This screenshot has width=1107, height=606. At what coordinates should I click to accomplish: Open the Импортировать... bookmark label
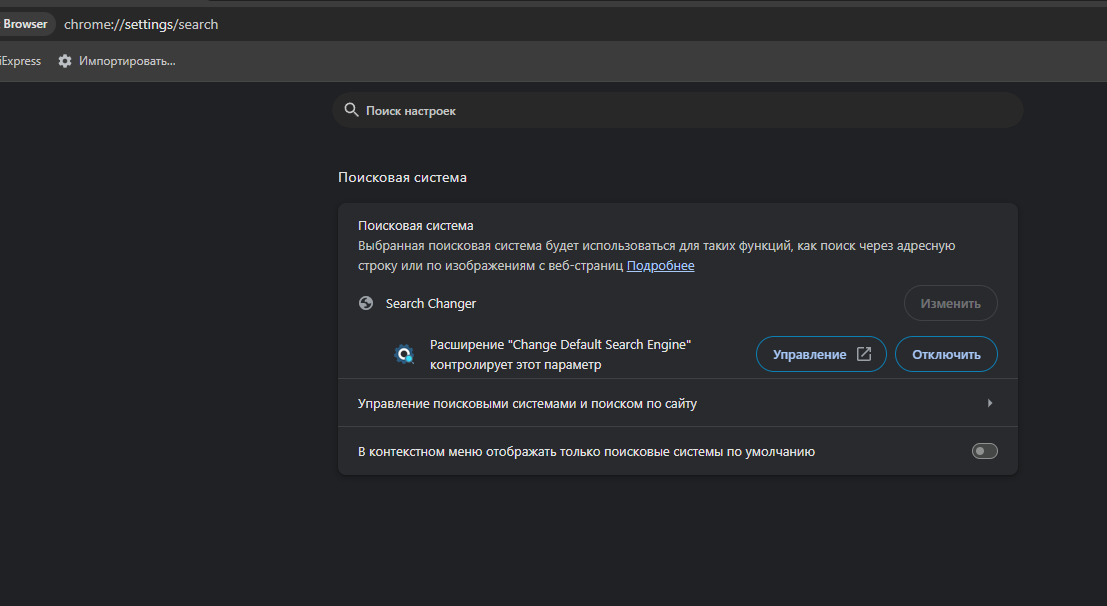tap(127, 61)
